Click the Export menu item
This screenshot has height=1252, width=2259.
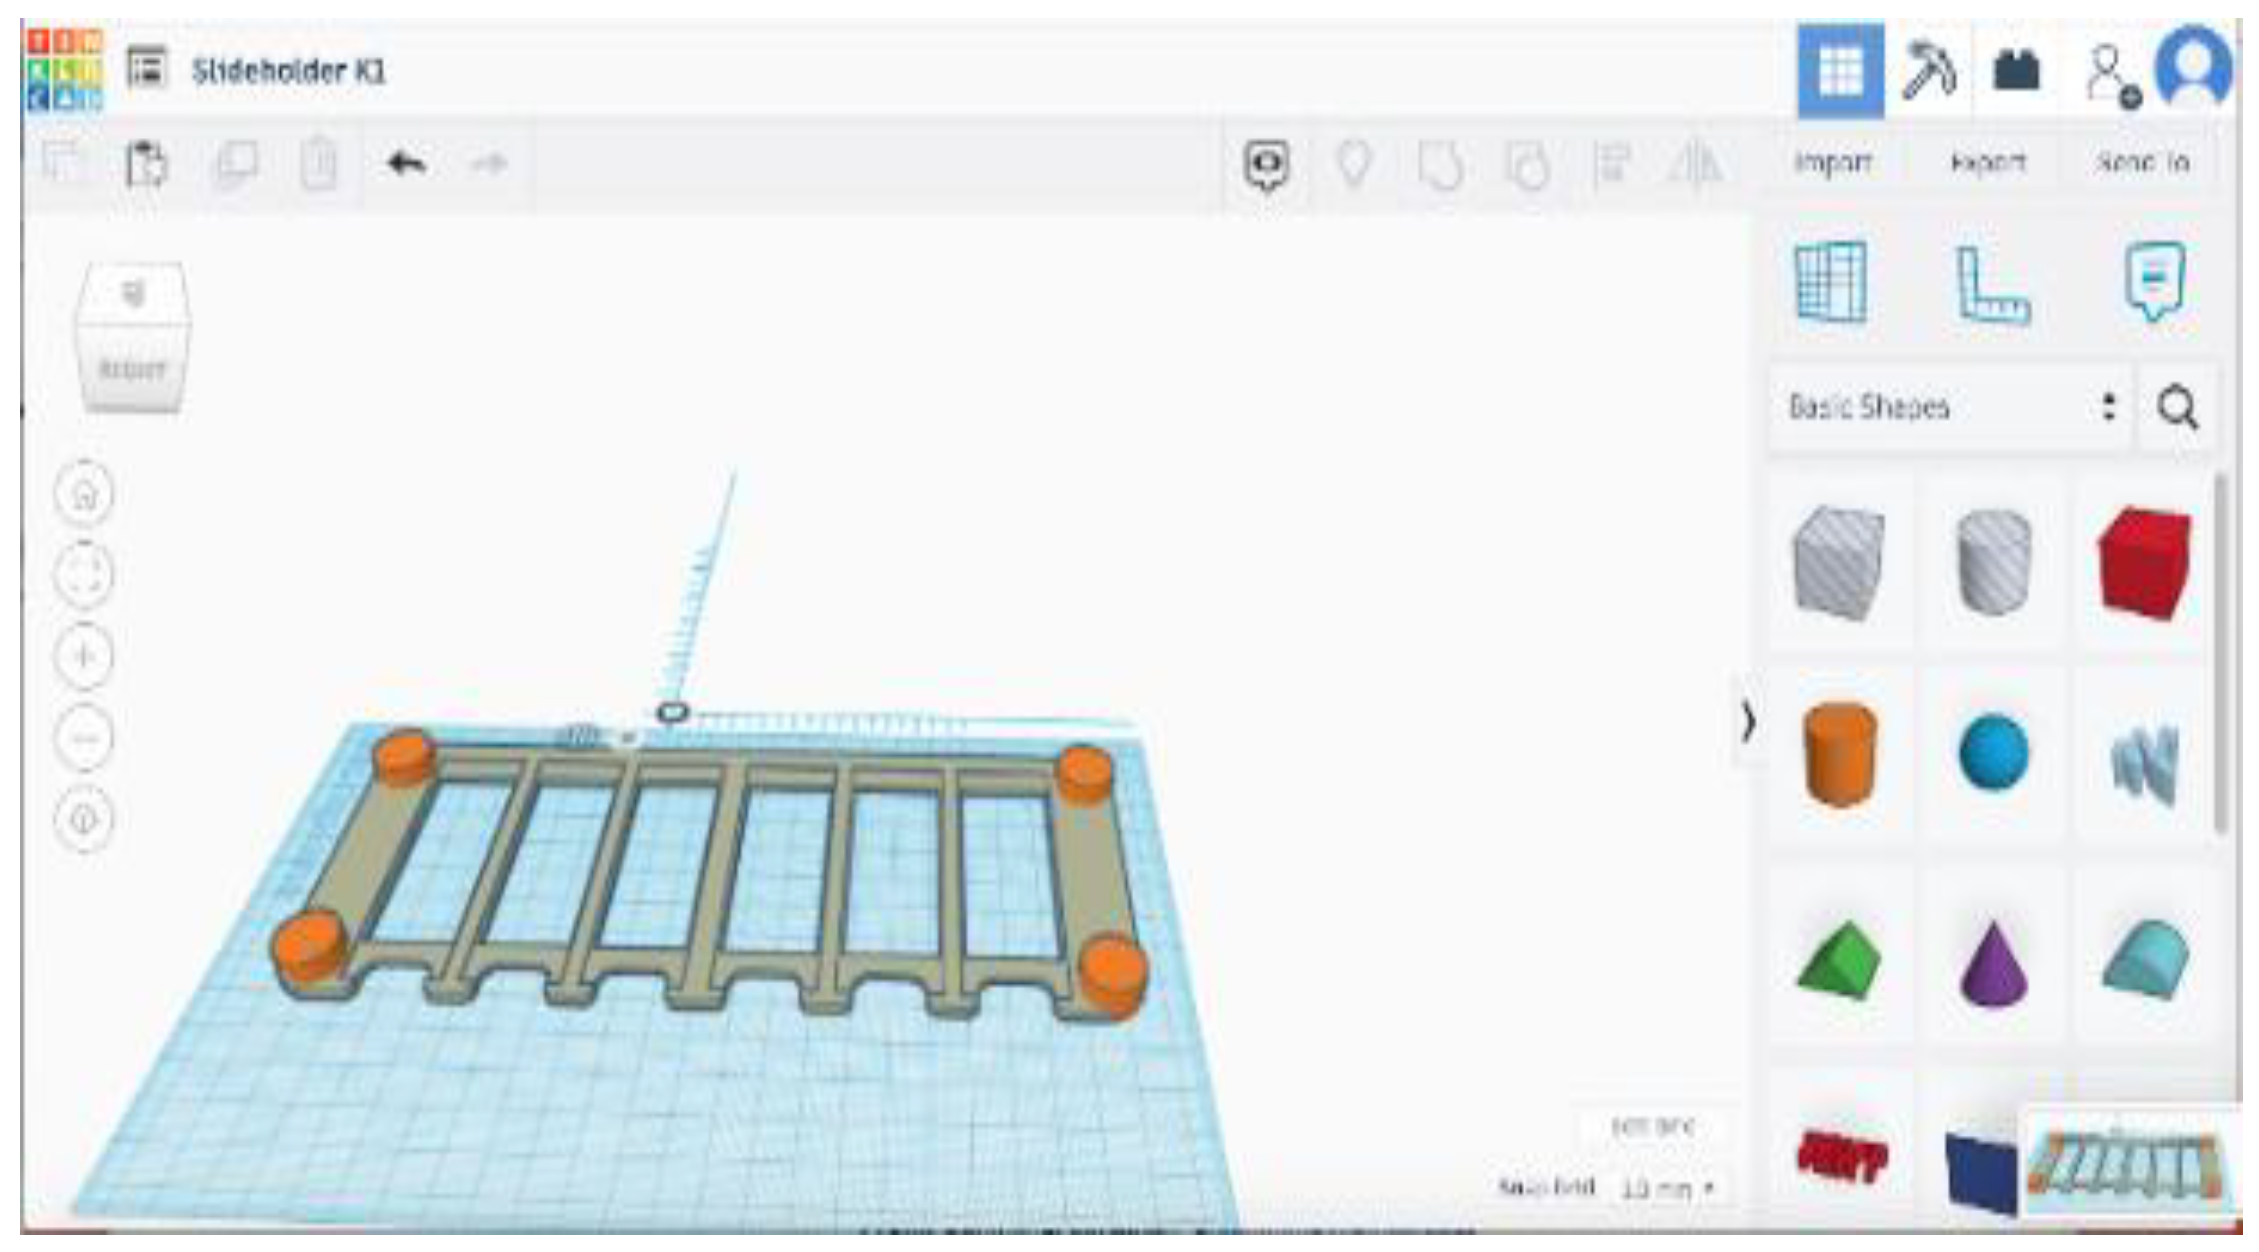[x=1988, y=163]
